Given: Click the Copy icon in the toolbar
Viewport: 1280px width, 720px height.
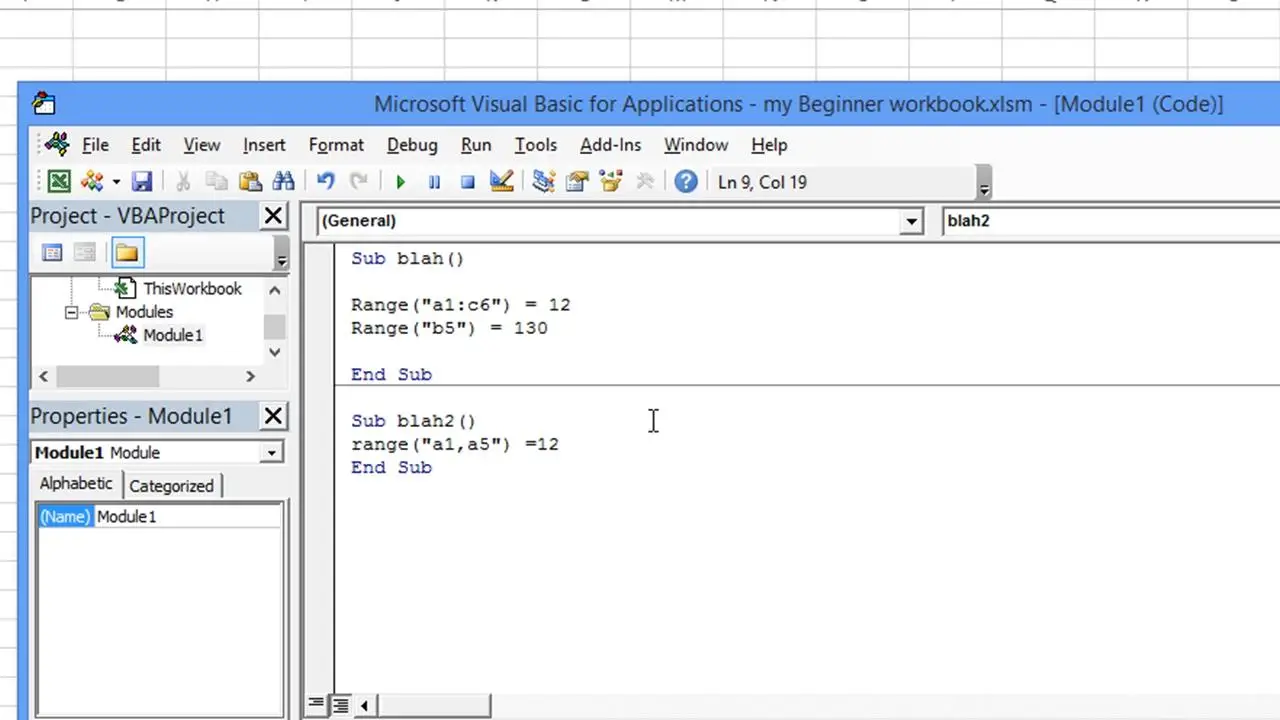Looking at the screenshot, I should pyautogui.click(x=216, y=182).
